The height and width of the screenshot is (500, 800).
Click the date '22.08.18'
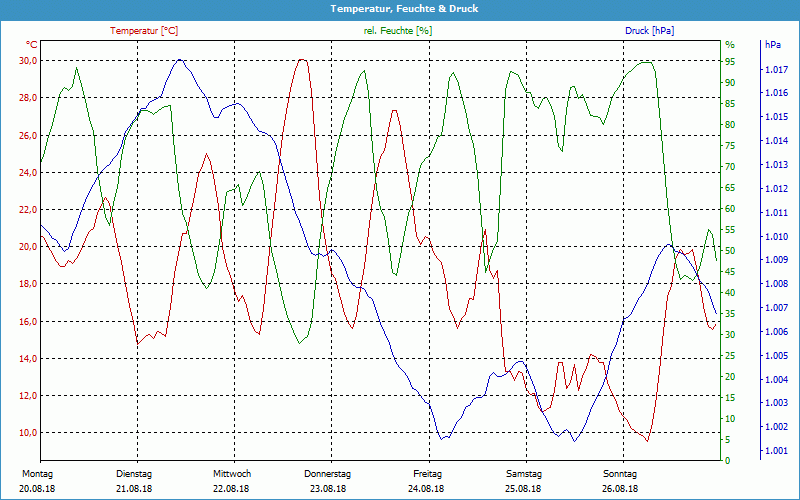pyautogui.click(x=231, y=489)
